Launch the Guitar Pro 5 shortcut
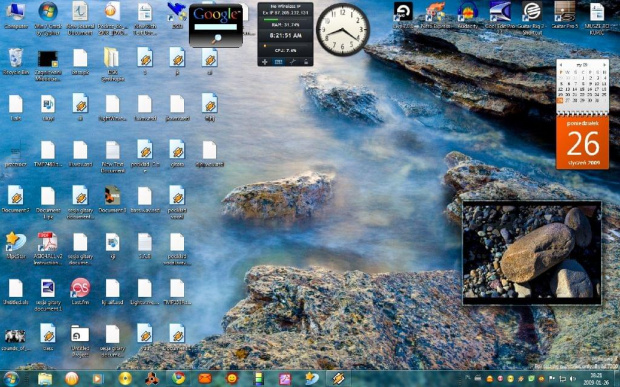The image size is (620, 387). click(x=565, y=15)
